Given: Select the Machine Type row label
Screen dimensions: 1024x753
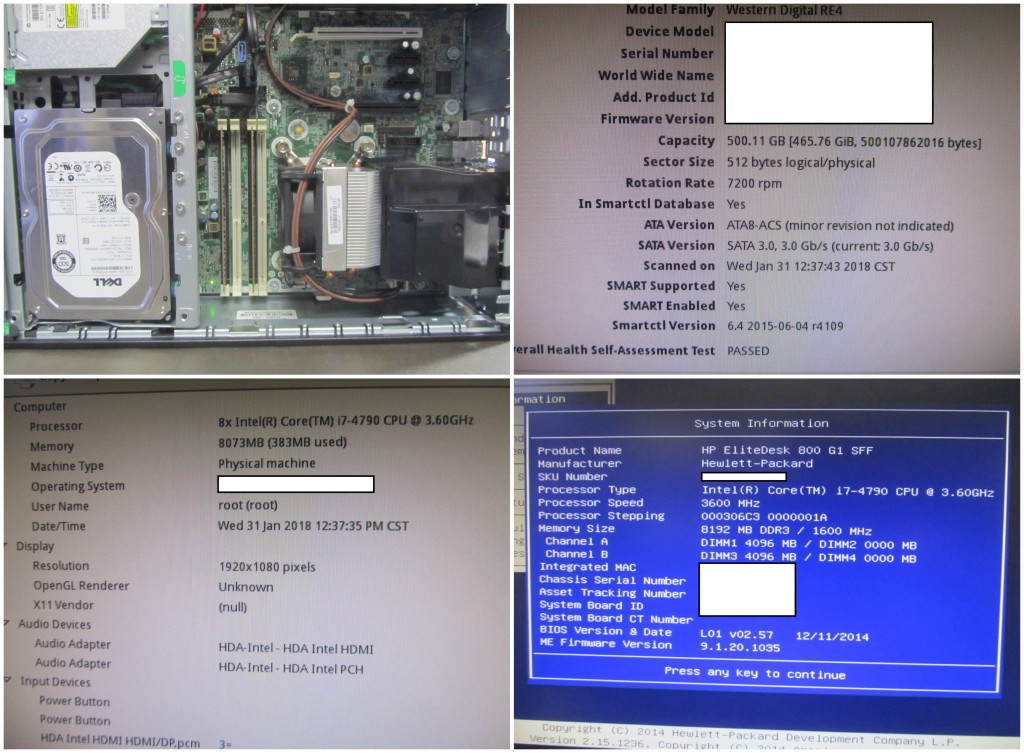Looking at the screenshot, I should [67, 466].
